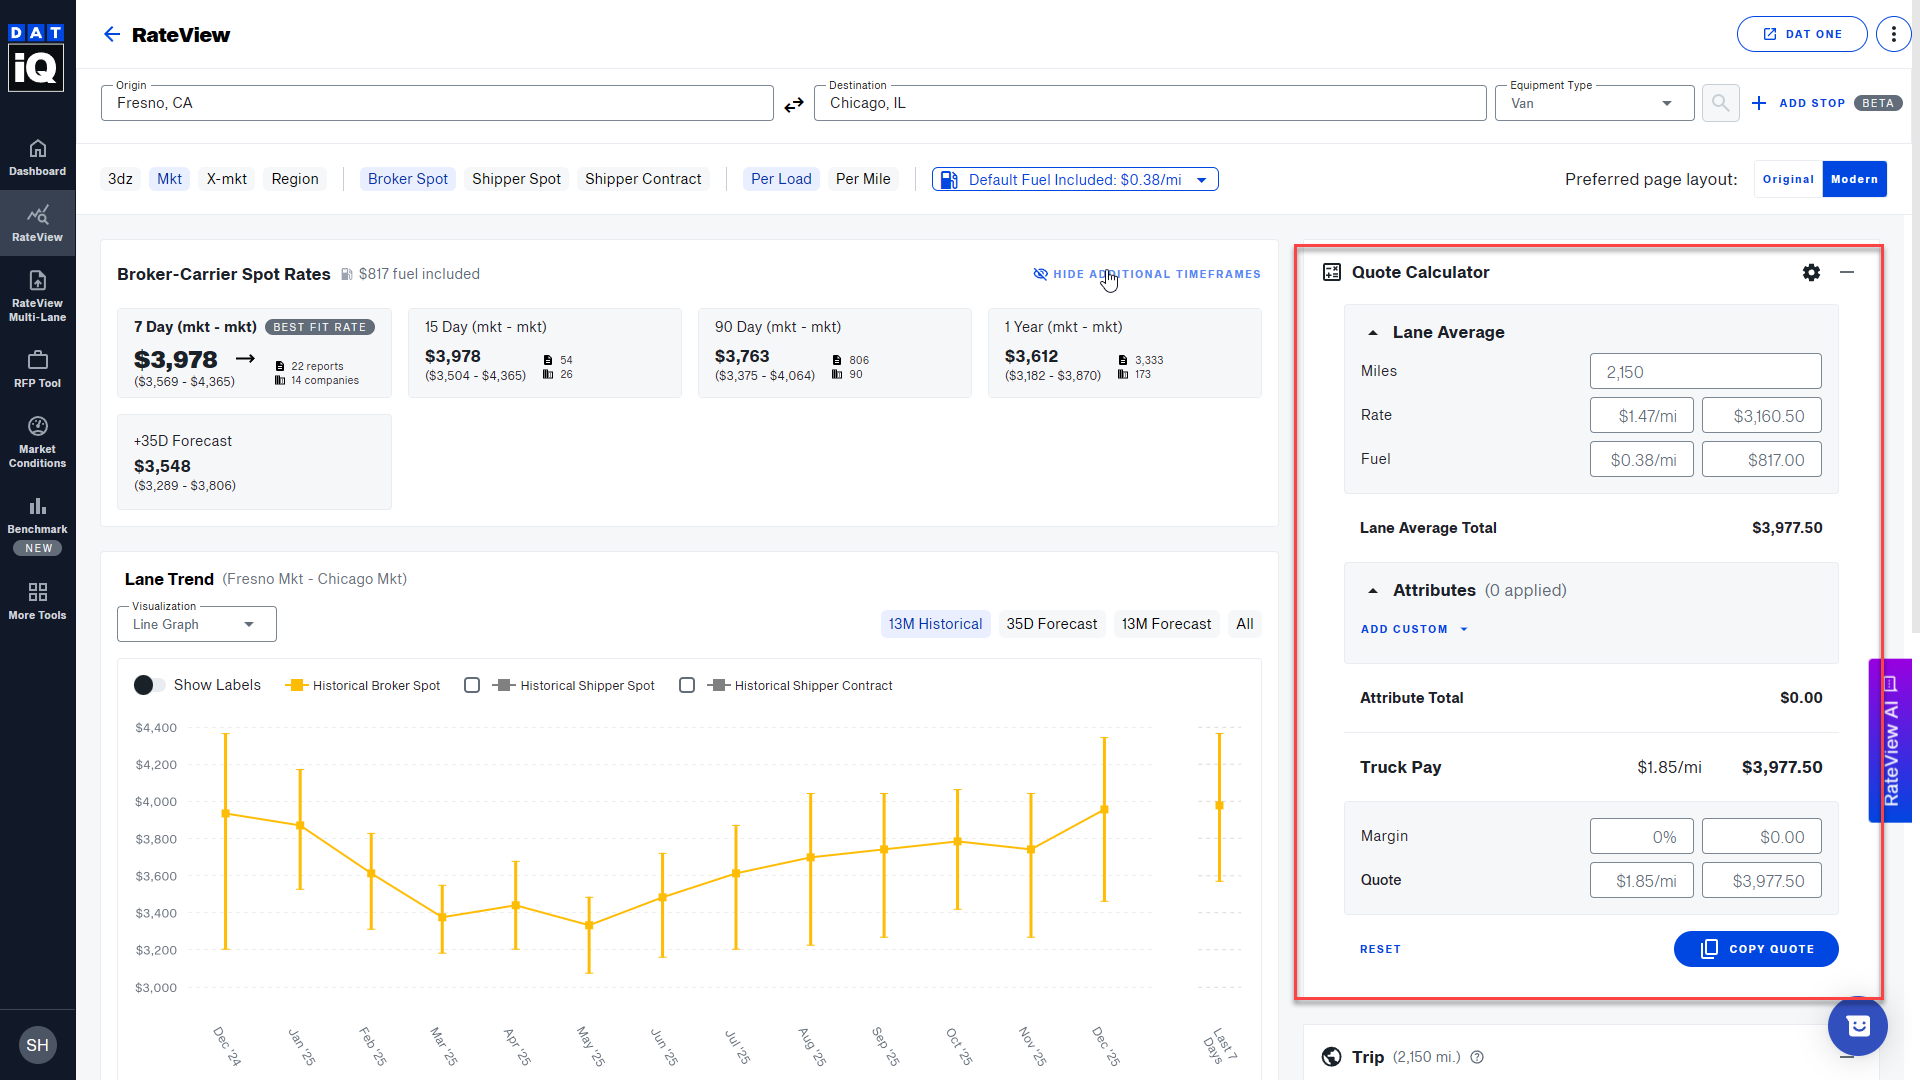Open Market Conditions sidebar icon
The height and width of the screenshot is (1080, 1920).
[37, 441]
